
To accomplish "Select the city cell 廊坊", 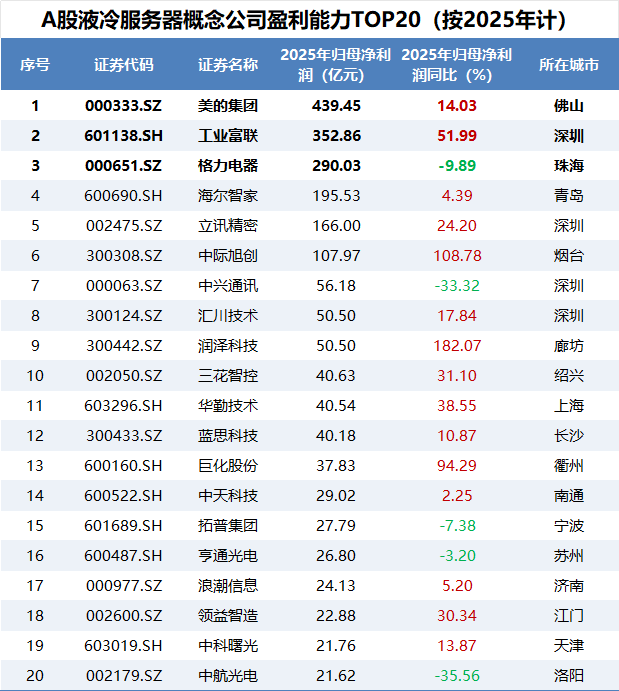I will [x=569, y=346].
